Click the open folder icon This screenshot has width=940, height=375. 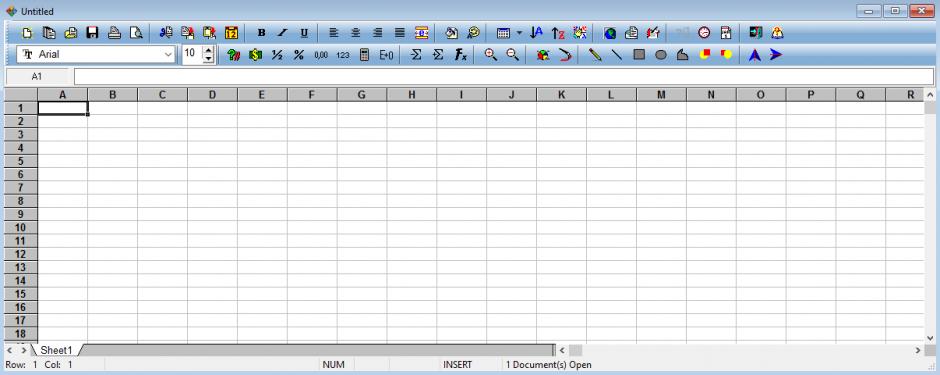point(71,33)
